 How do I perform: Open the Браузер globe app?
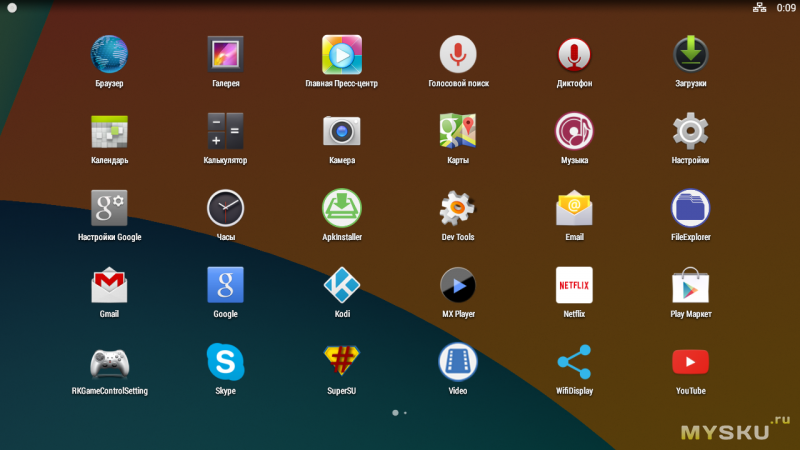pos(109,54)
